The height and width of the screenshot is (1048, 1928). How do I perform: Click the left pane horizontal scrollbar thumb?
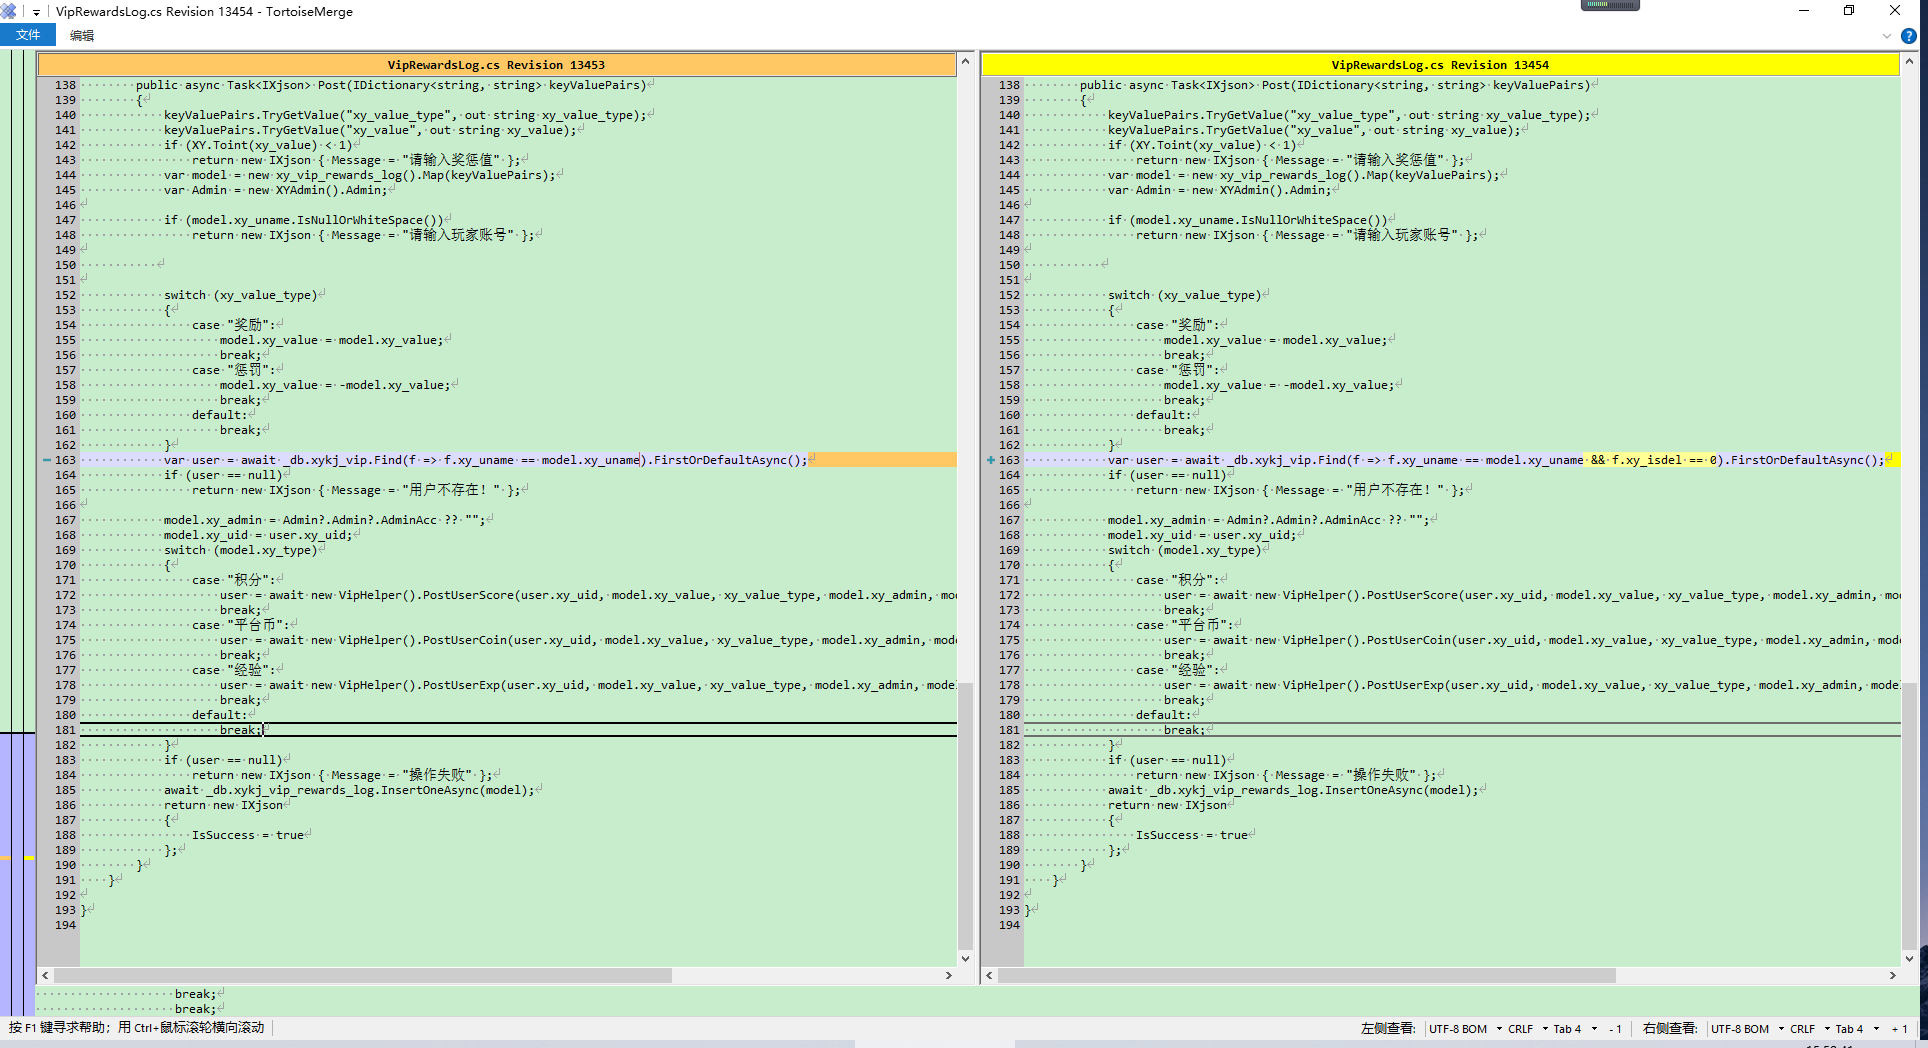click(x=362, y=975)
